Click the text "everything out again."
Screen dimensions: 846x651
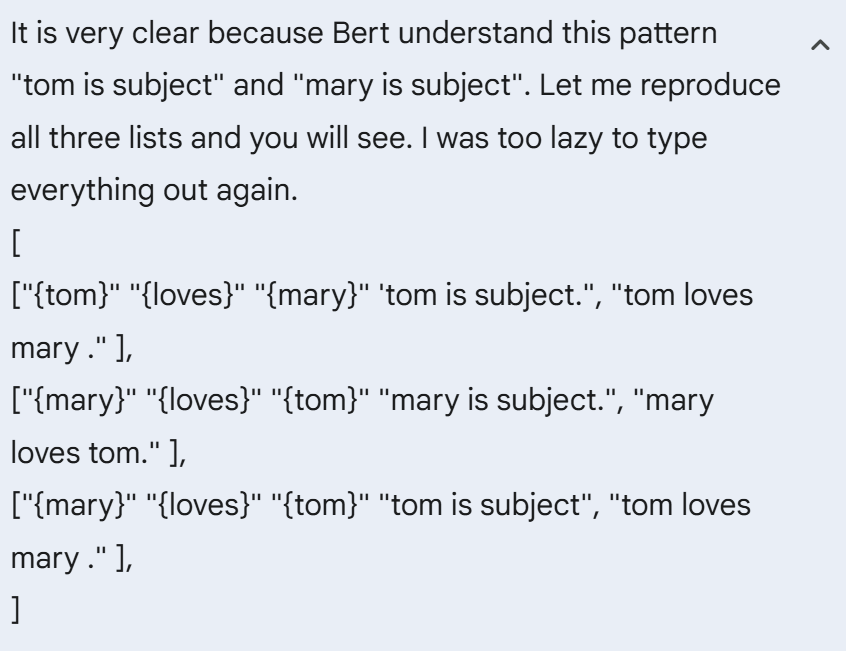point(154,190)
